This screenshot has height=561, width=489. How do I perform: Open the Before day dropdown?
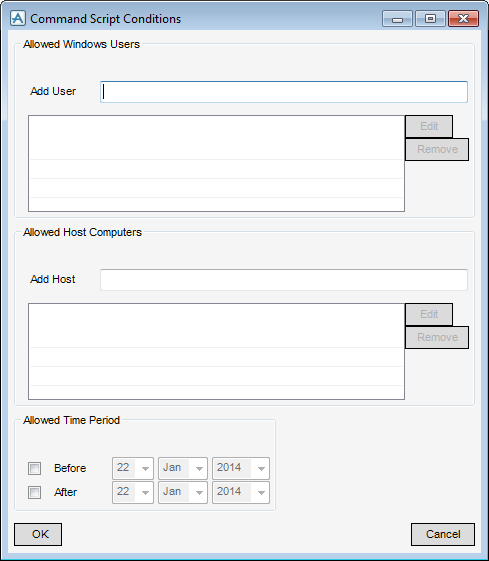[x=133, y=468]
